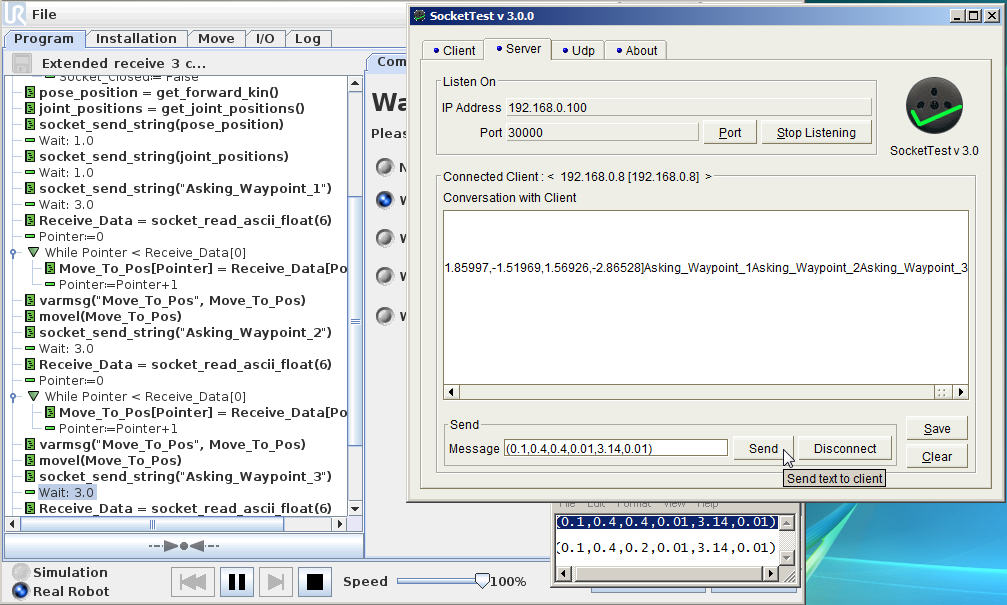
Task: Open the File menu
Action: (44, 14)
